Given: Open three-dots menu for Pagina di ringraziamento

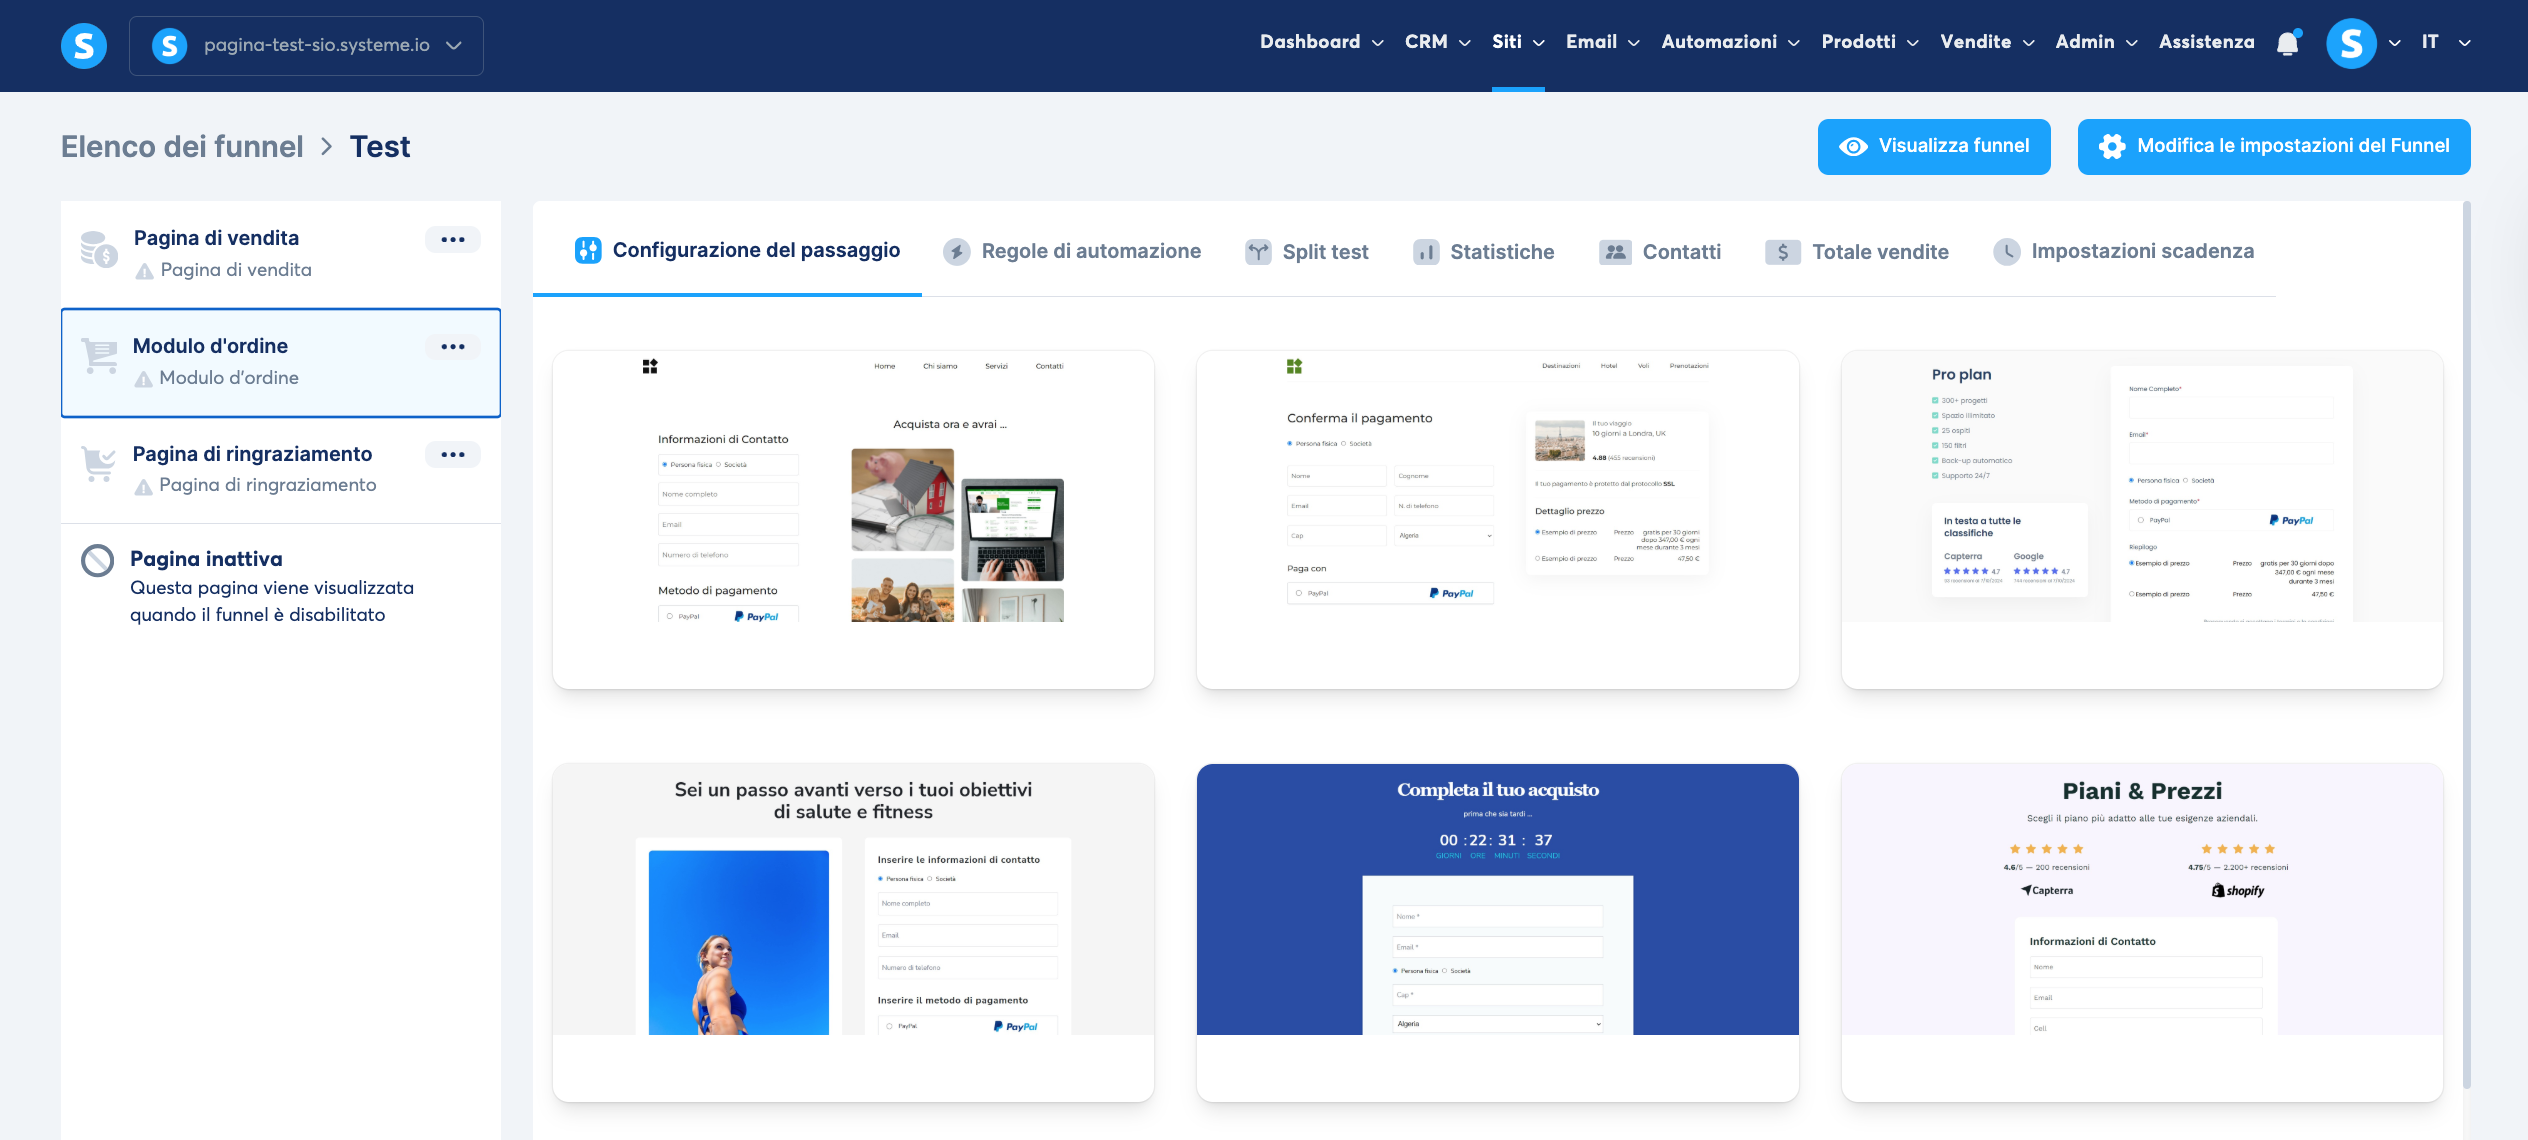Looking at the screenshot, I should [452, 455].
